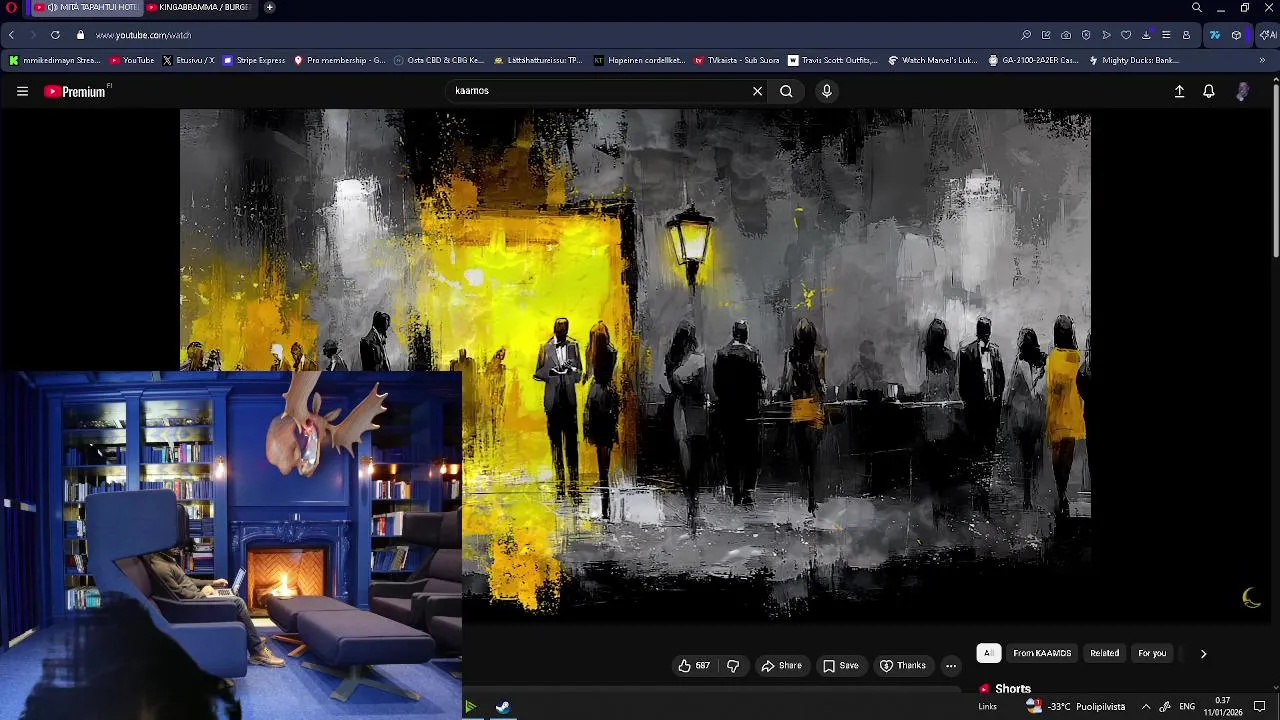Go to YouTube Premium home logo
The height and width of the screenshot is (720, 1280).
point(75,91)
